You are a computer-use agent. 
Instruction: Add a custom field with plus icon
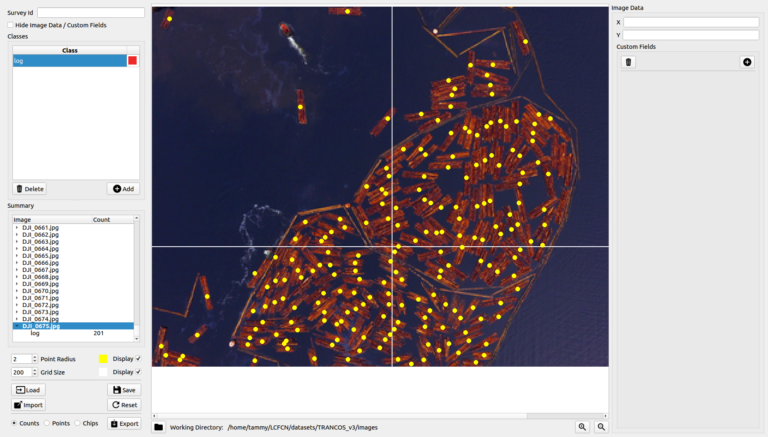(x=746, y=62)
